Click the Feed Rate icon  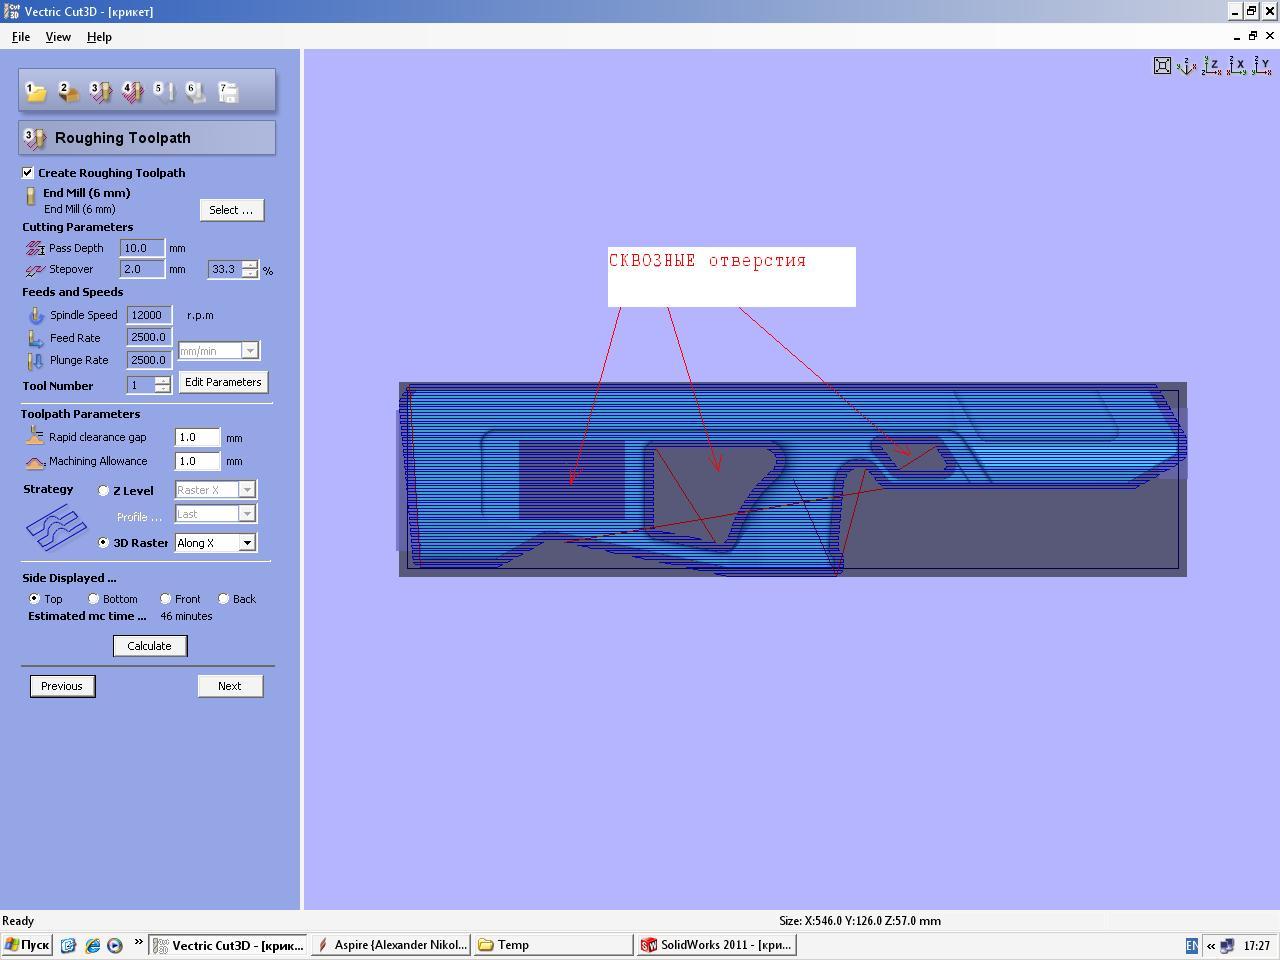[x=36, y=338]
